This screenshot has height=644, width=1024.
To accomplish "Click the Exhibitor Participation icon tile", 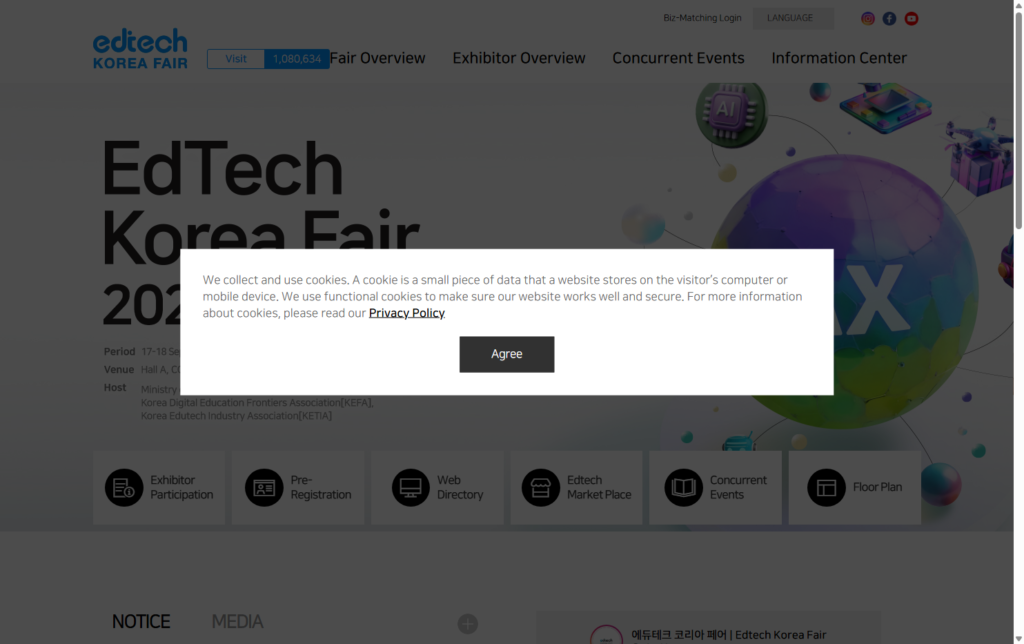I will (x=124, y=488).
